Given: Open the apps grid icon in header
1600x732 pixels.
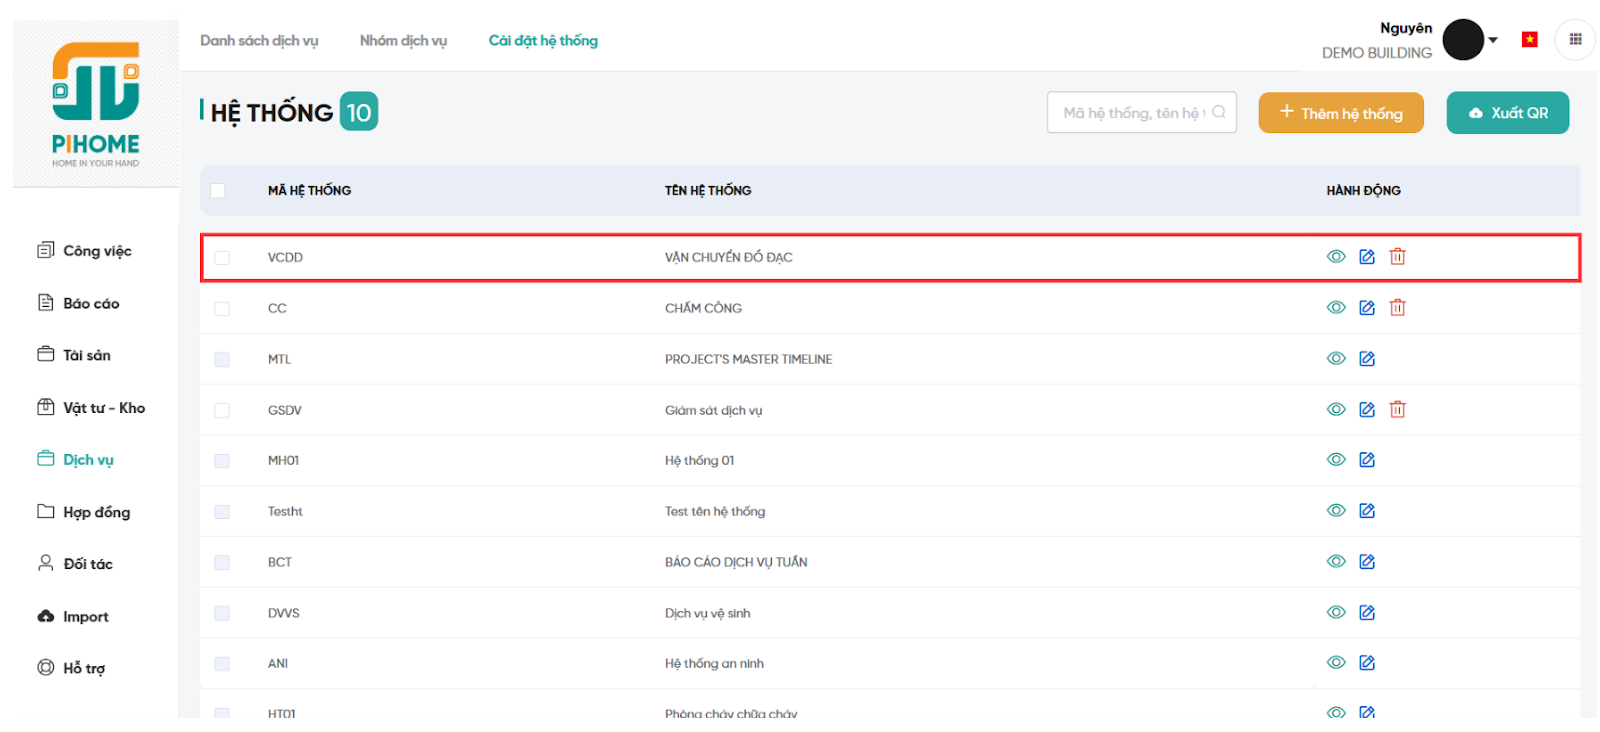Looking at the screenshot, I should (1575, 40).
